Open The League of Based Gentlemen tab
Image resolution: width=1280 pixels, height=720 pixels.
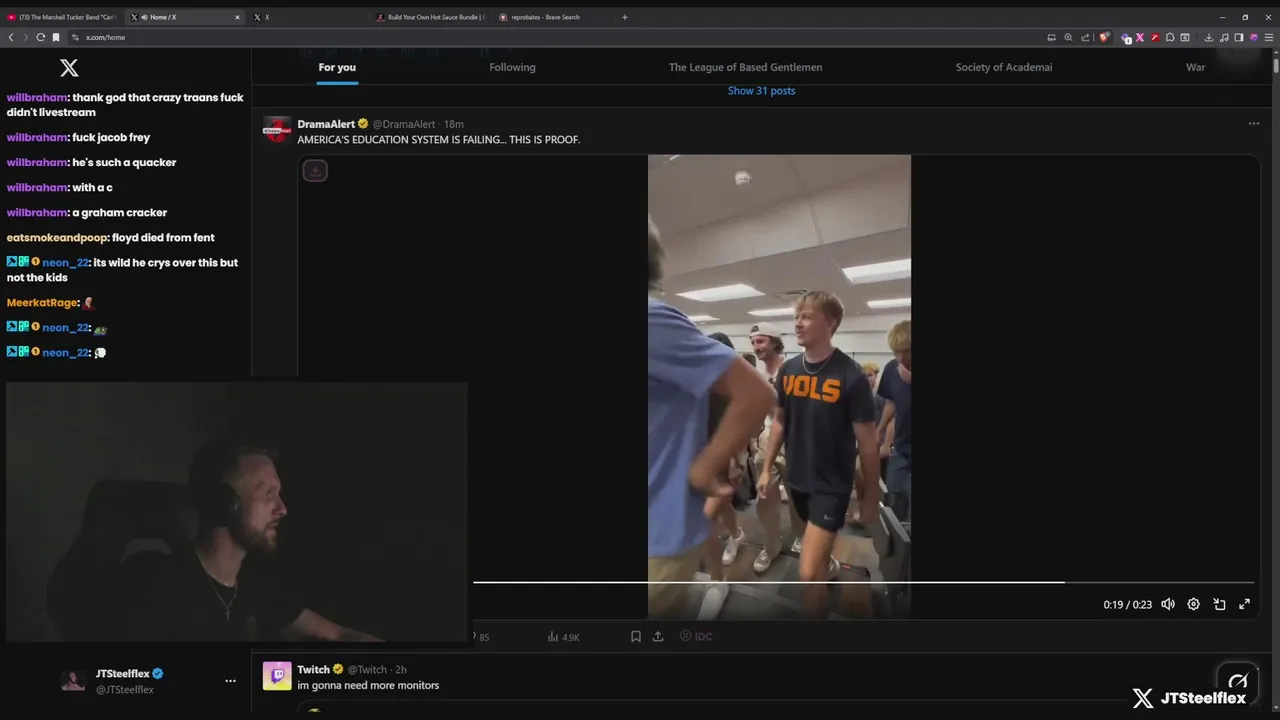tap(745, 67)
